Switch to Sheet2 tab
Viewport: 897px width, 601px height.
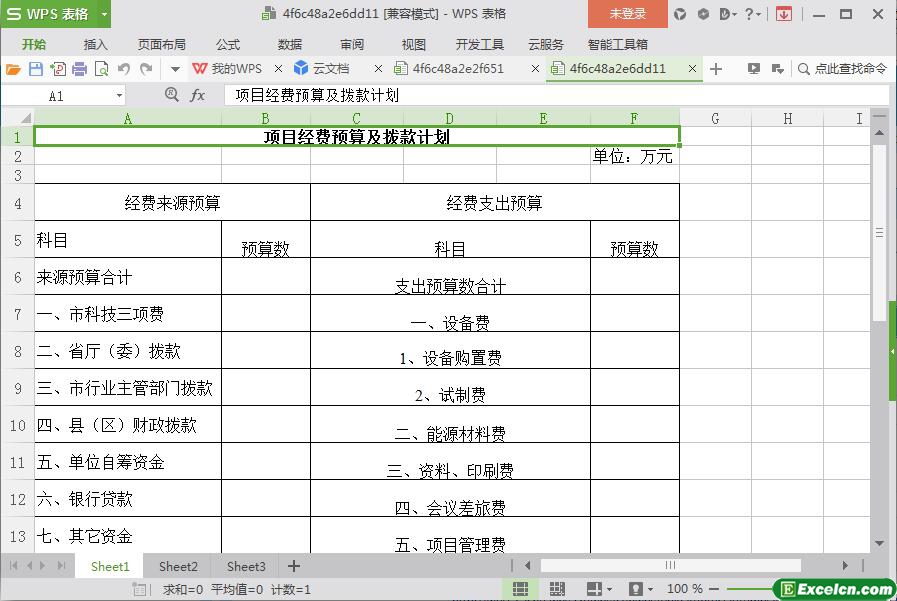pyautogui.click(x=178, y=567)
